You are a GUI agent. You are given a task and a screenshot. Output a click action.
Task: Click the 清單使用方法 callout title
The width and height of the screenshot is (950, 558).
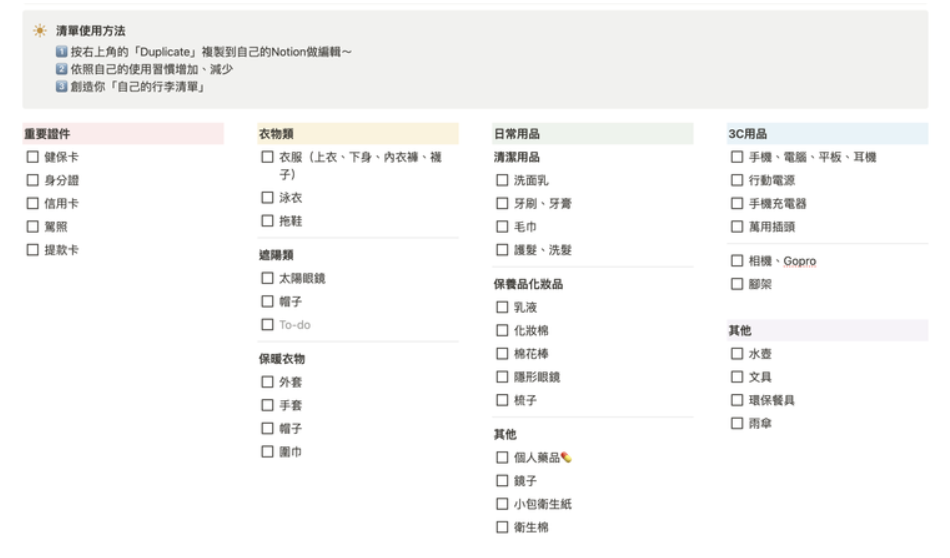click(91, 30)
